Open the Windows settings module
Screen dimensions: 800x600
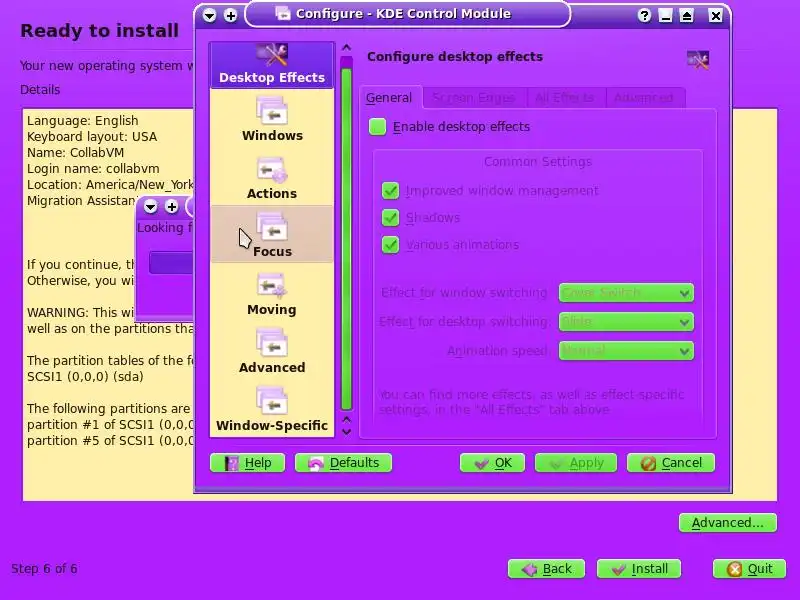(x=272, y=119)
